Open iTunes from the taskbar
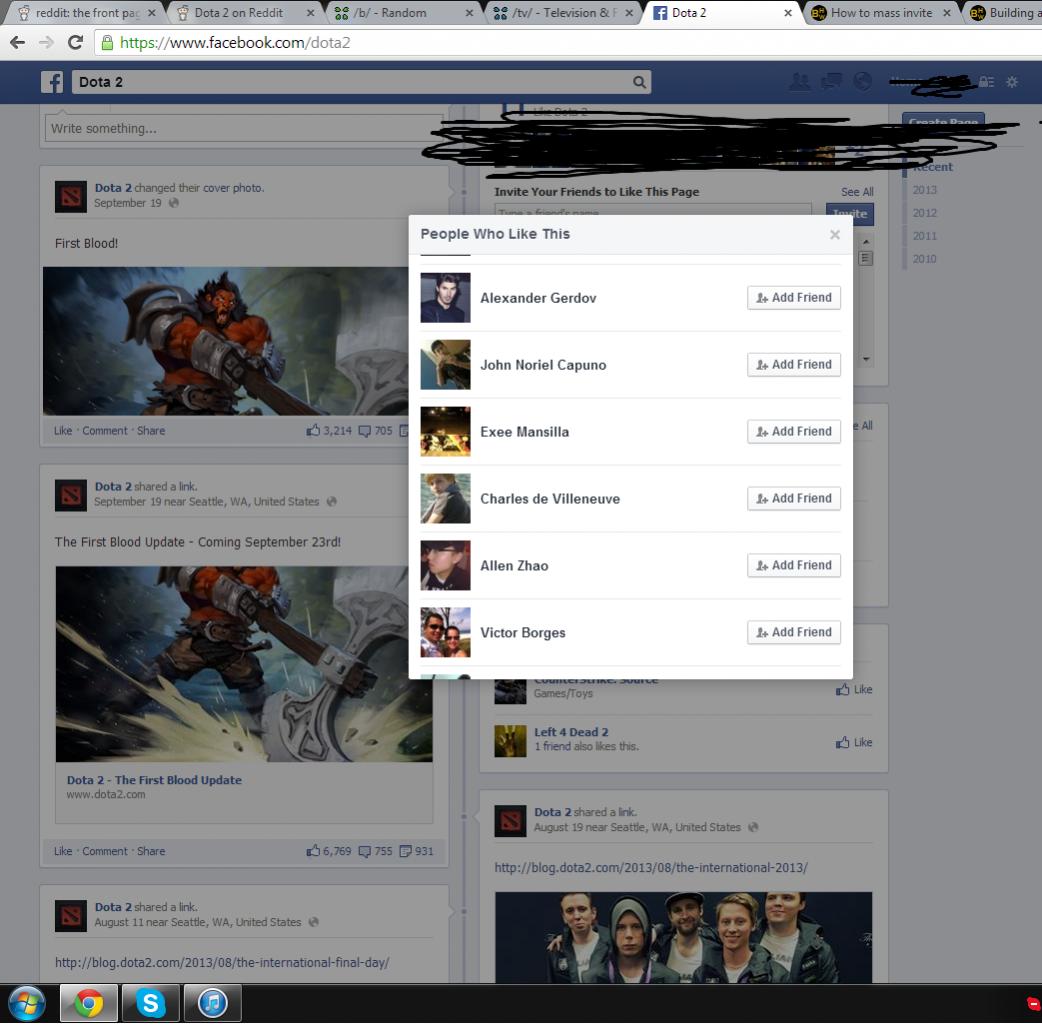This screenshot has height=1030, width=1042. point(212,1003)
